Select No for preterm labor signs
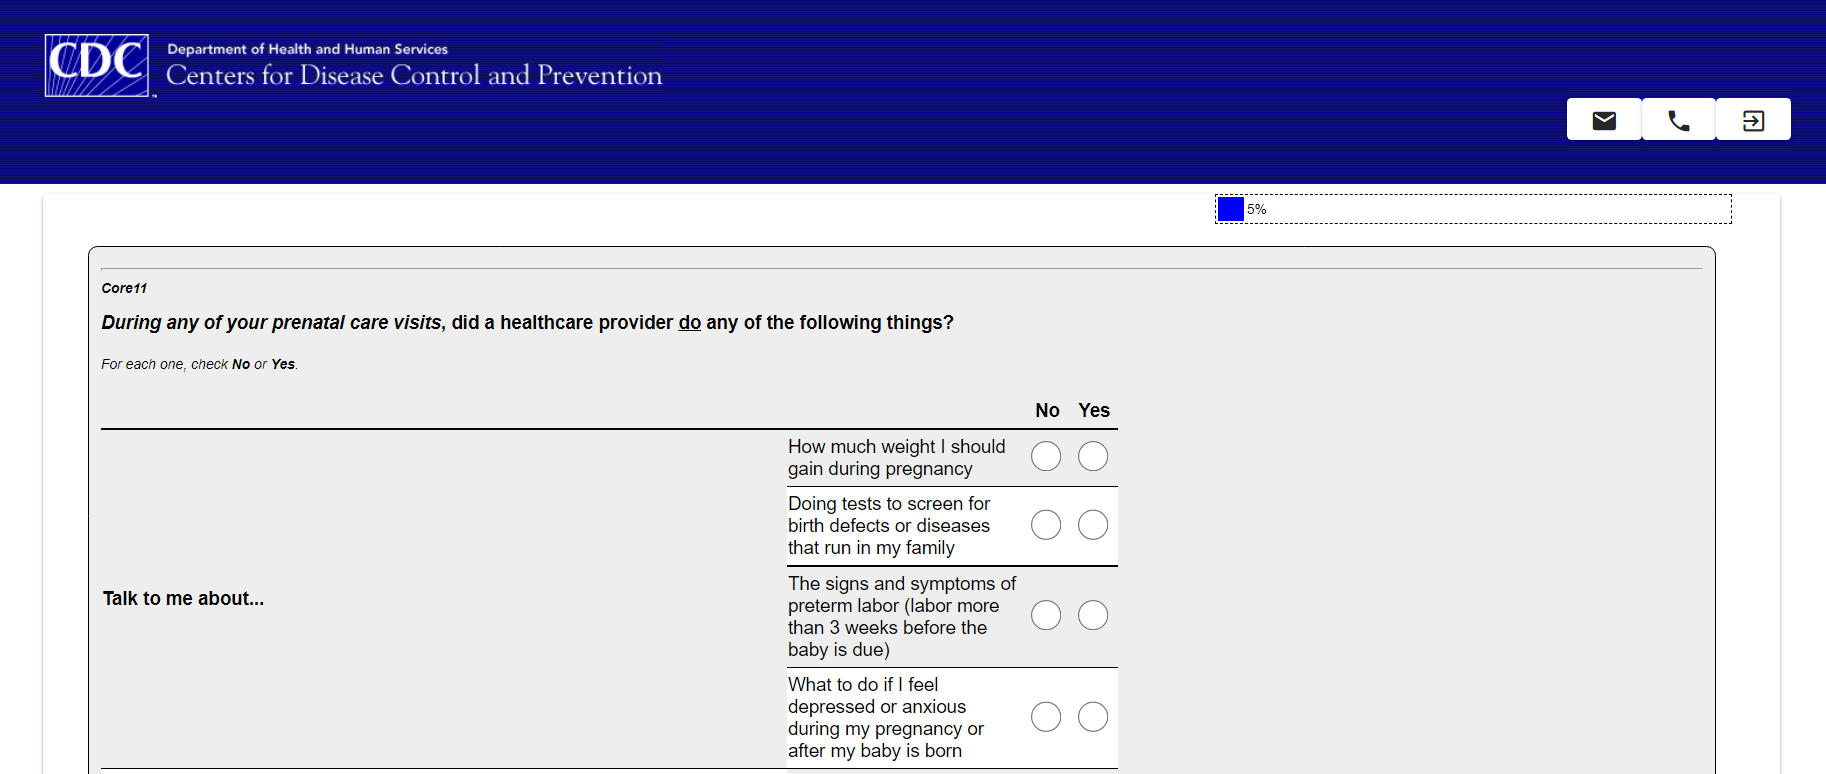This screenshot has width=1826, height=774. pos(1046,615)
